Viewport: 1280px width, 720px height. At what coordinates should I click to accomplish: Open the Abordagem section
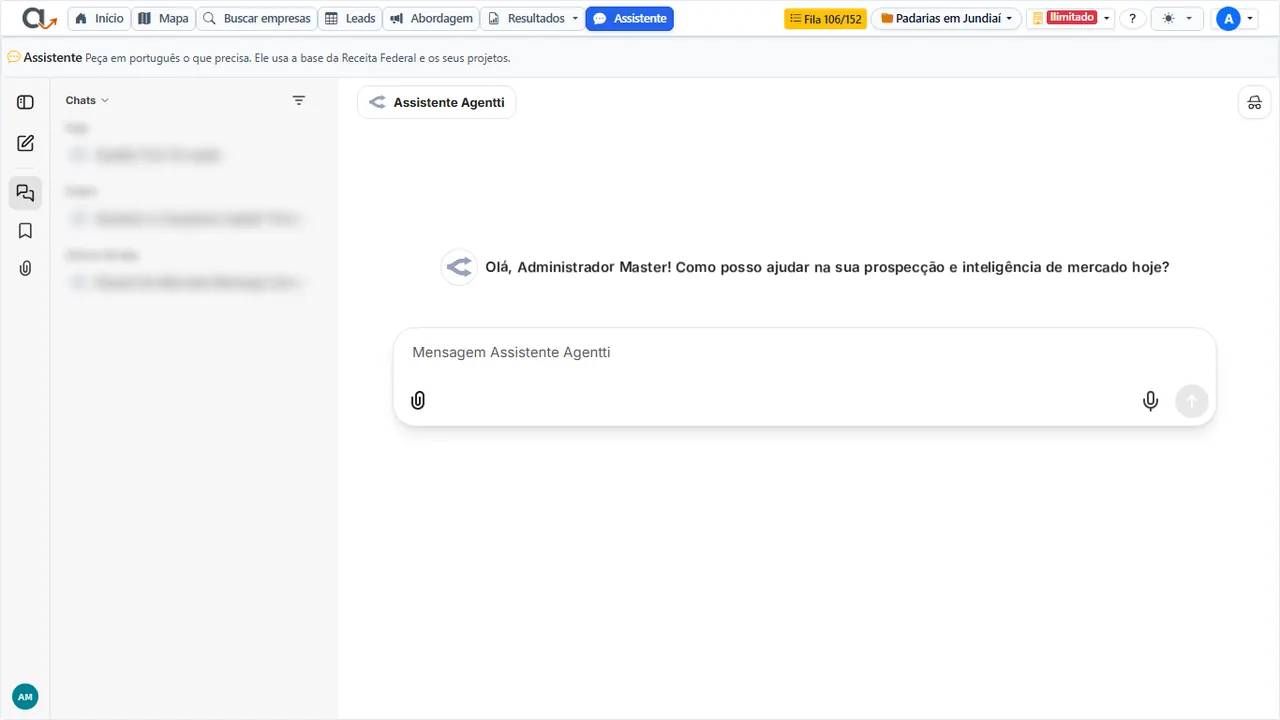pyautogui.click(x=431, y=19)
